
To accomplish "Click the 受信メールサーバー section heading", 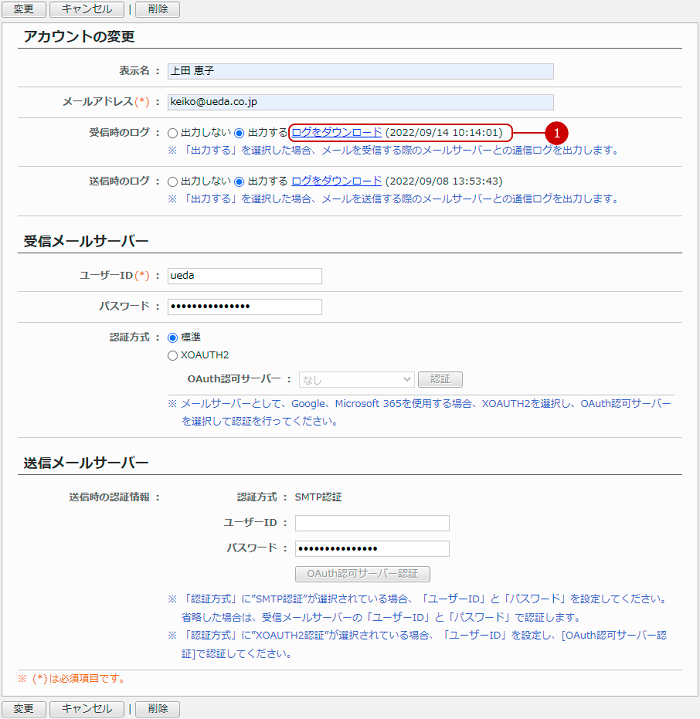I will [x=86, y=241].
